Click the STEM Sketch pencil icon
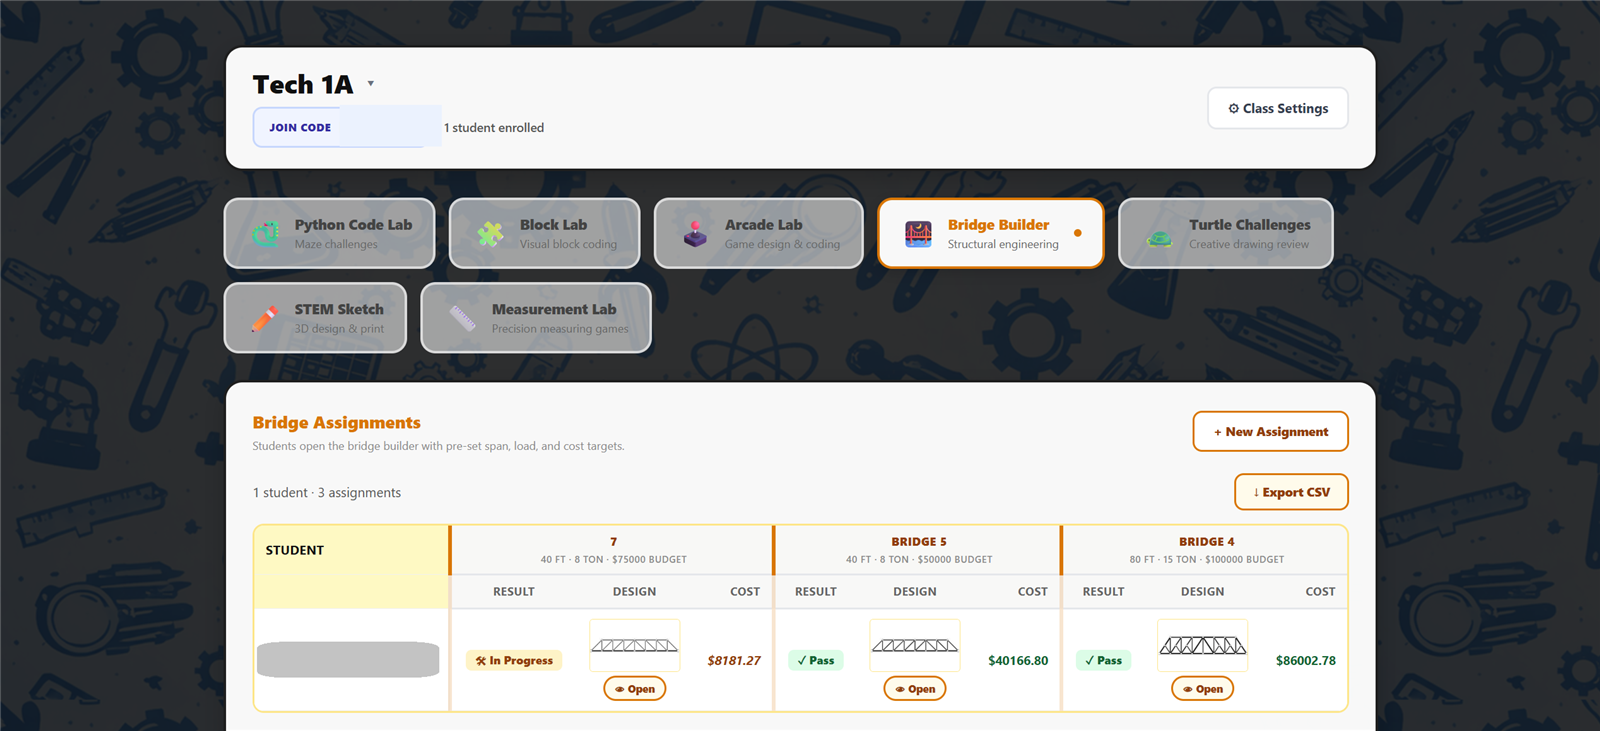 coord(265,318)
